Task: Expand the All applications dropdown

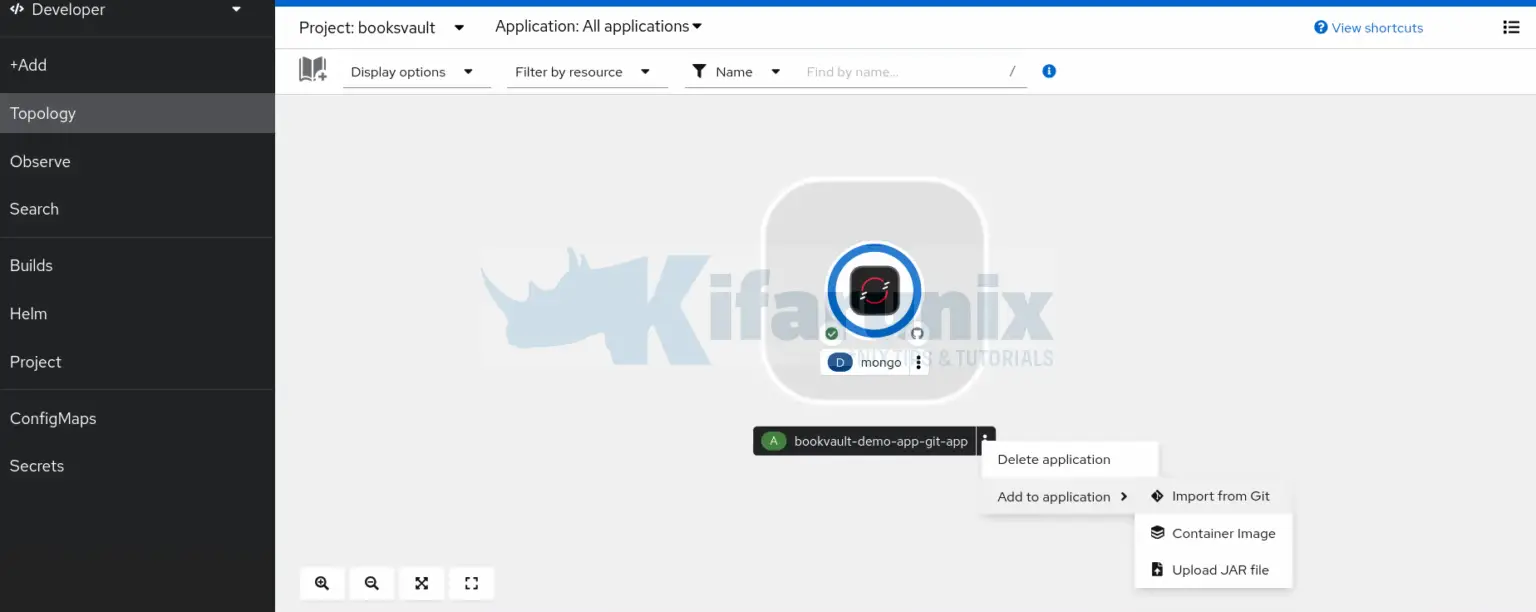Action: [x=597, y=26]
